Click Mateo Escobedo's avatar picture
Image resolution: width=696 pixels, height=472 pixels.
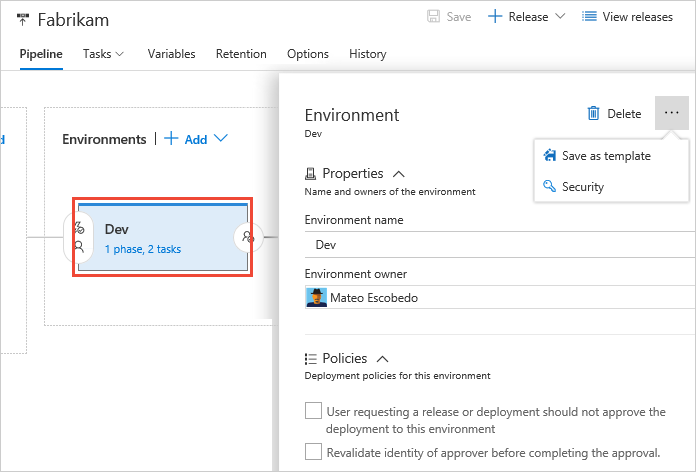coord(315,297)
